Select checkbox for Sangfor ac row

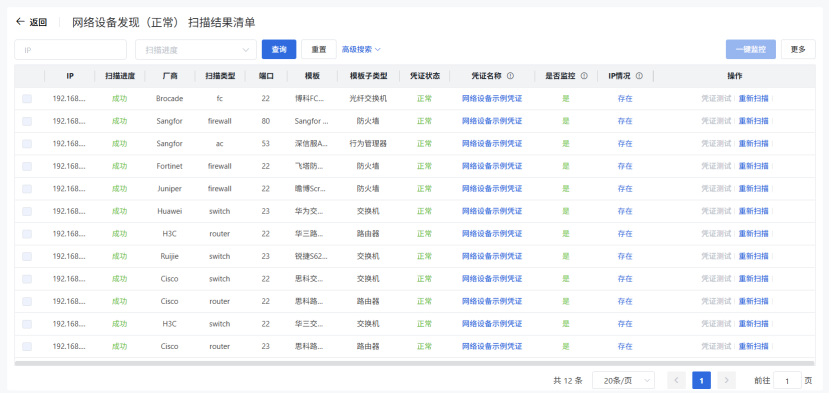click(27, 143)
